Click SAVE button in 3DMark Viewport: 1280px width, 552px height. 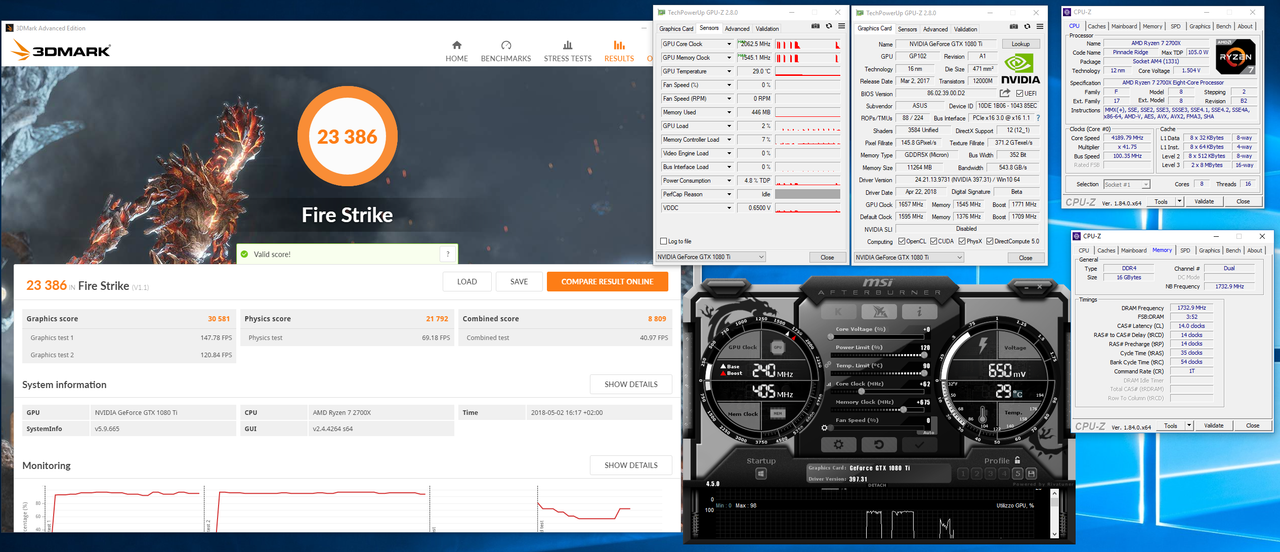click(x=519, y=281)
